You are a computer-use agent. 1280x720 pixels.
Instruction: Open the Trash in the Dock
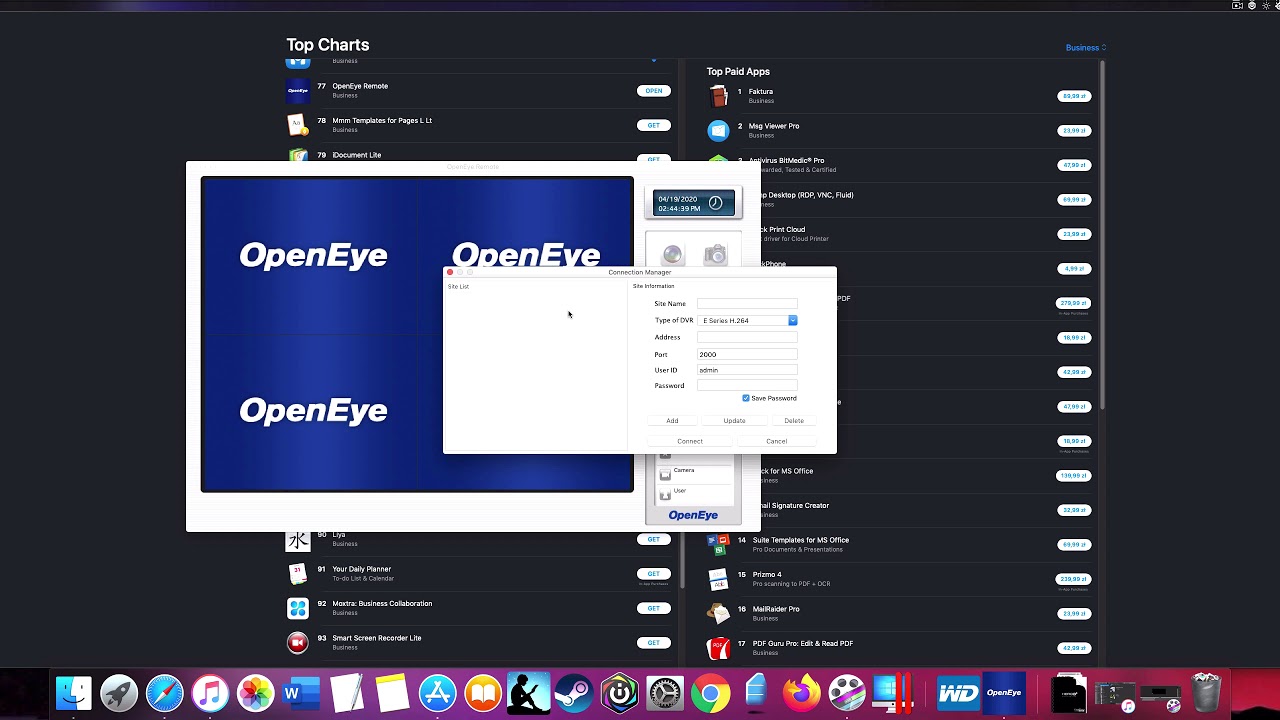click(x=1206, y=693)
